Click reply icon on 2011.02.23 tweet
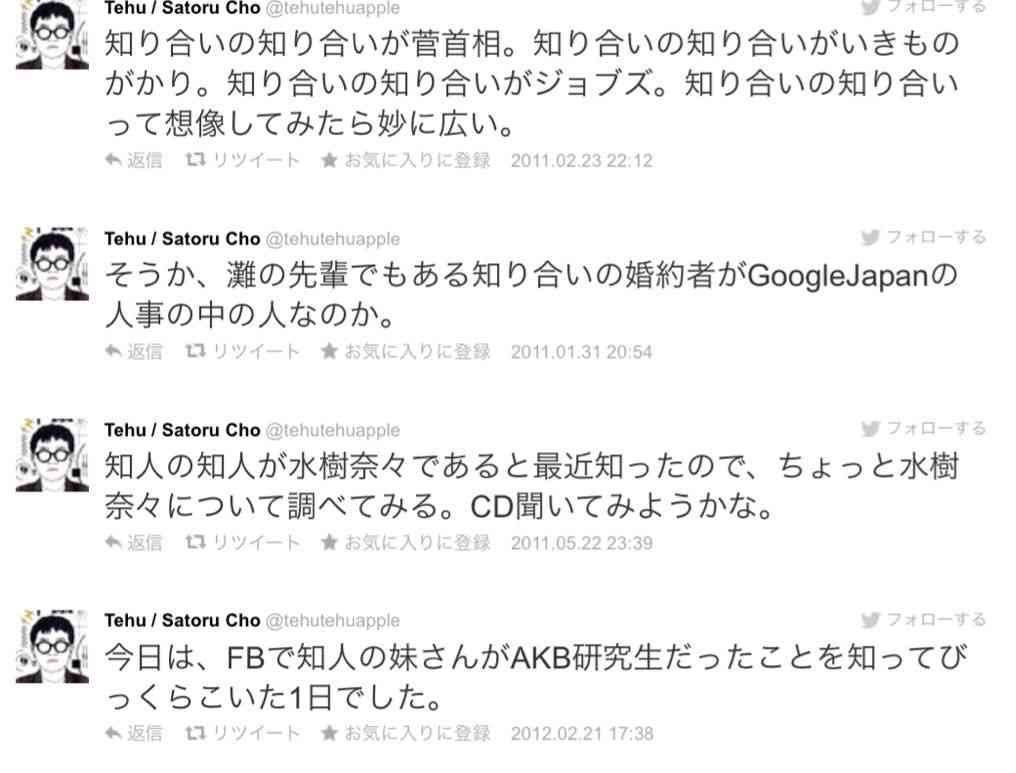The width and height of the screenshot is (1016, 773). (133, 160)
